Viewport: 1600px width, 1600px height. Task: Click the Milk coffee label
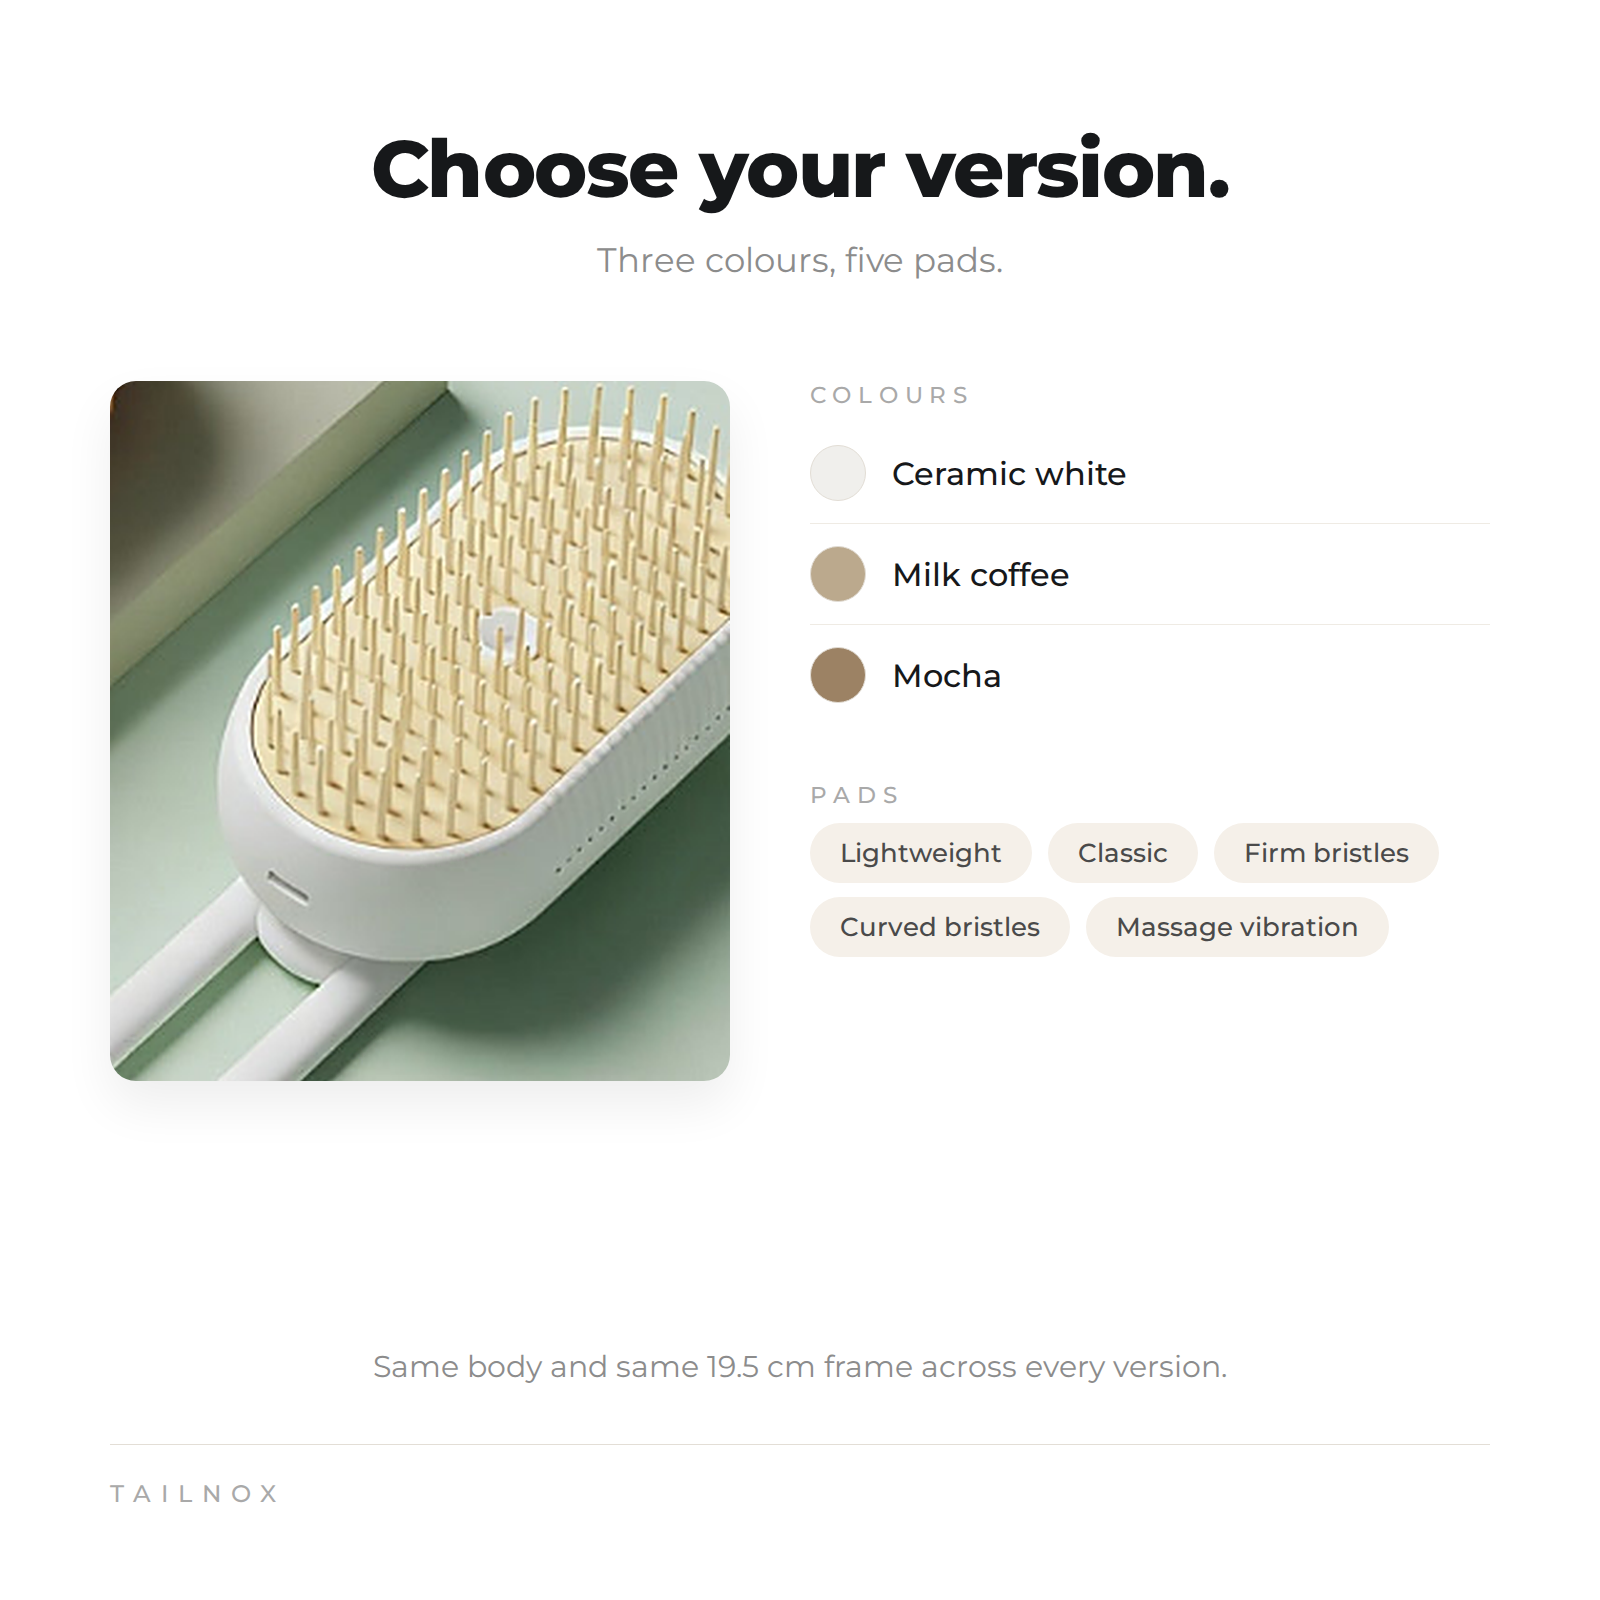981,575
